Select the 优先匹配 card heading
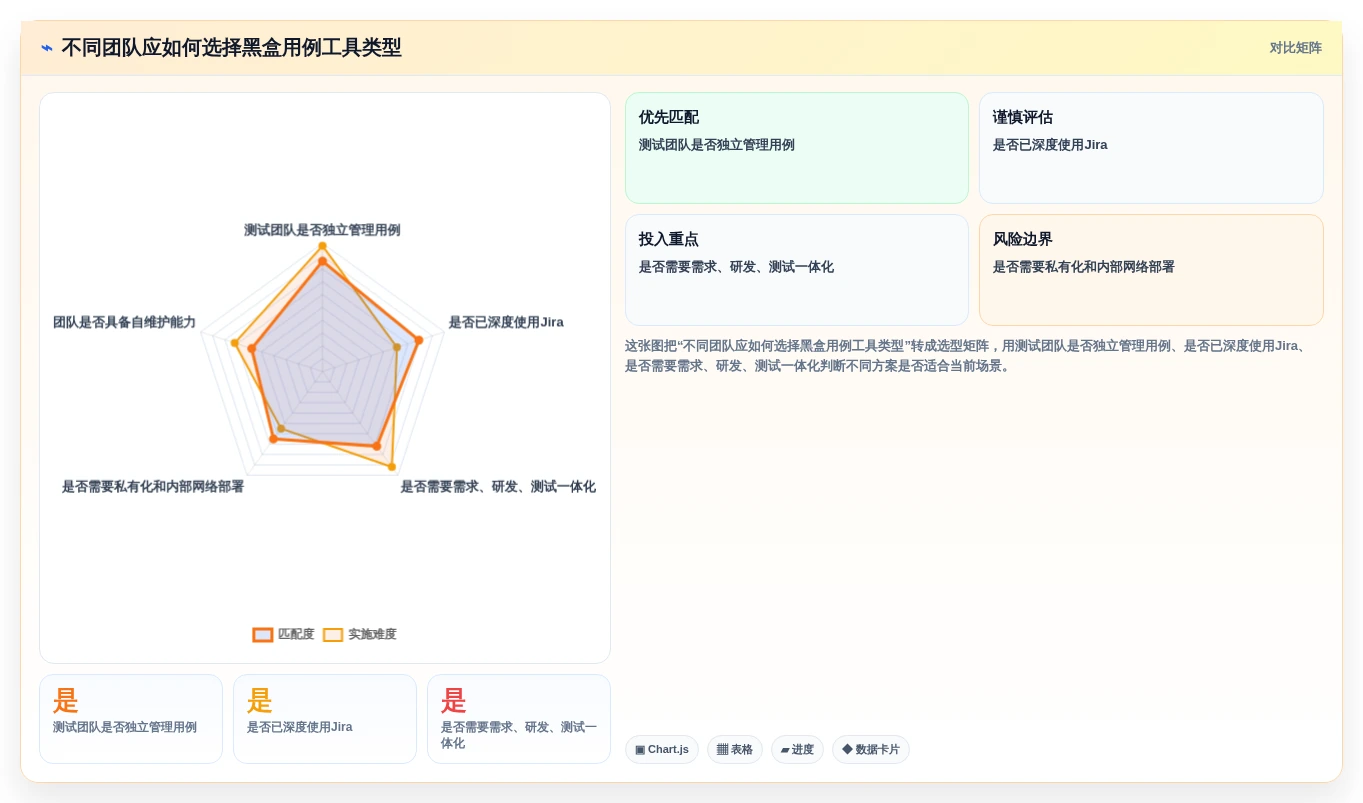The image size is (1363, 803). (x=669, y=118)
